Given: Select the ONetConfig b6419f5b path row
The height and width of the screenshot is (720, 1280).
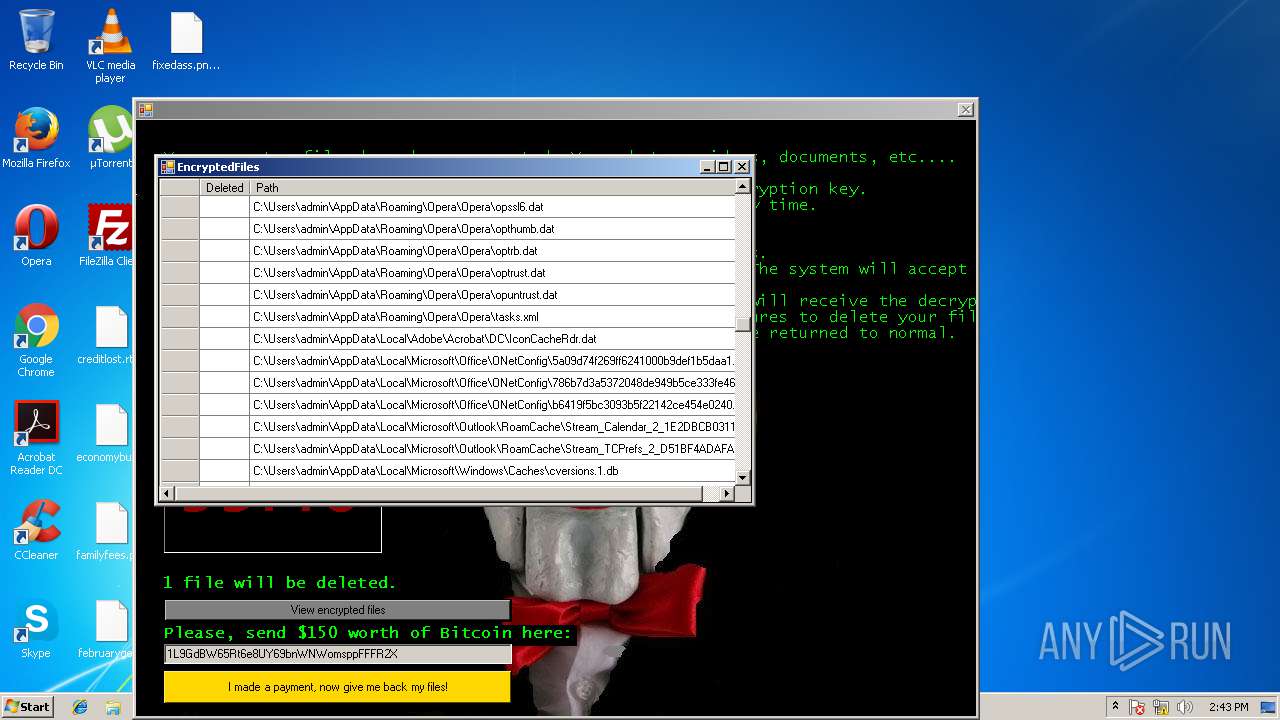Looking at the screenshot, I should pos(492,405).
